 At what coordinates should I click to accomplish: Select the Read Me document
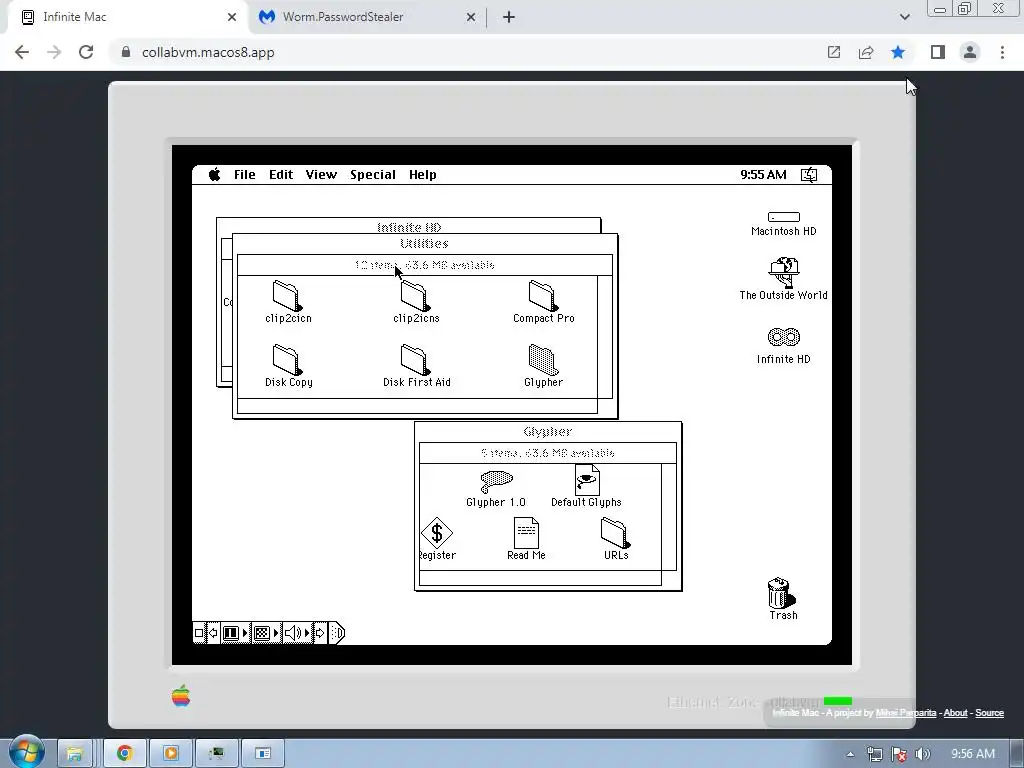tap(526, 533)
